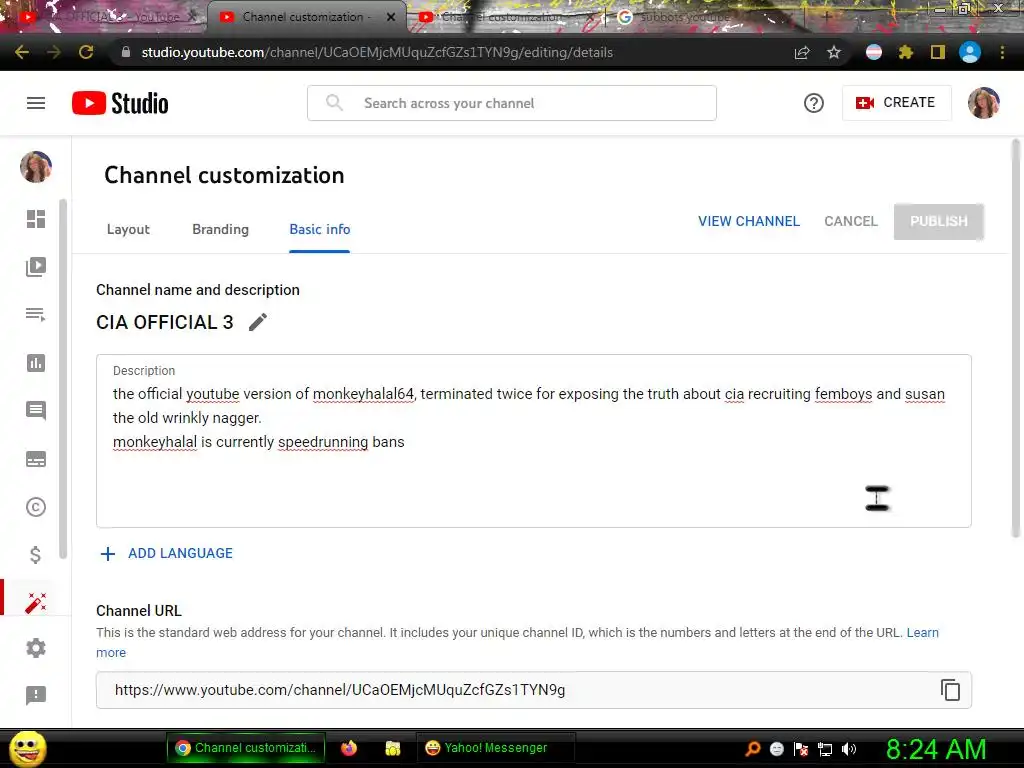Click the Publish button
The image size is (1024, 768).
938,221
